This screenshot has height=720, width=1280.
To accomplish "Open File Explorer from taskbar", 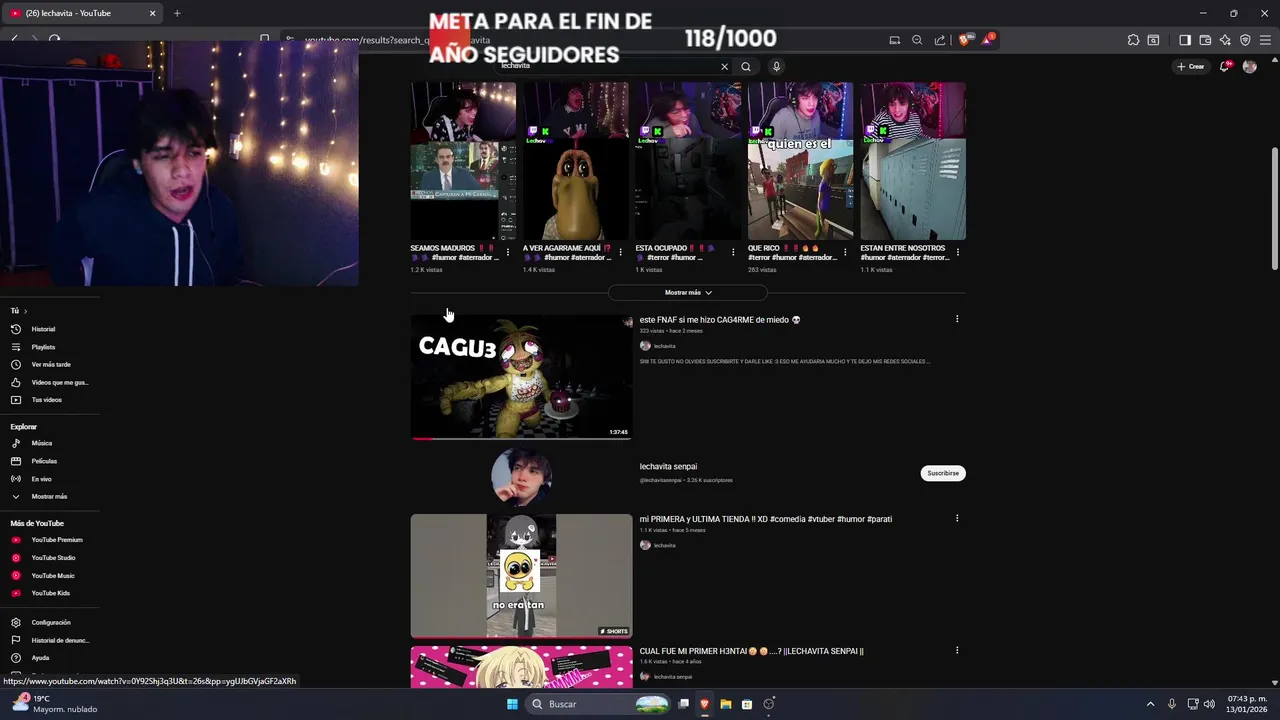I will (x=726, y=704).
